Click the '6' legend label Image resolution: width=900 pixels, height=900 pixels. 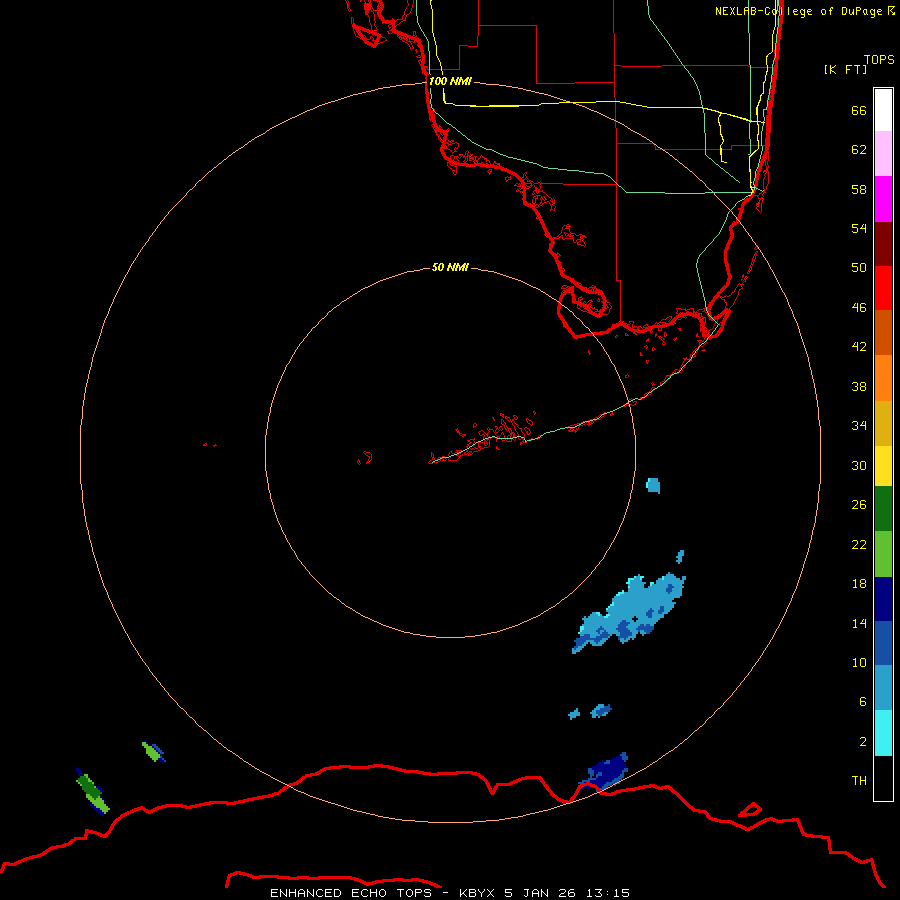point(863,702)
